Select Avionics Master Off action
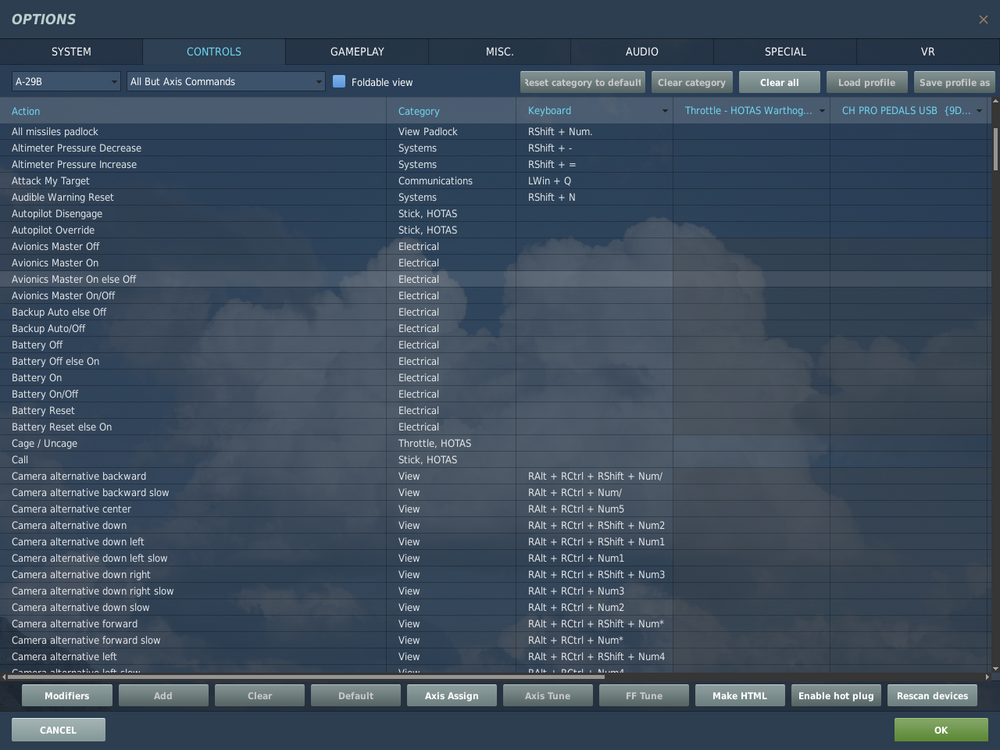Image resolution: width=1000 pixels, height=750 pixels. point(55,247)
